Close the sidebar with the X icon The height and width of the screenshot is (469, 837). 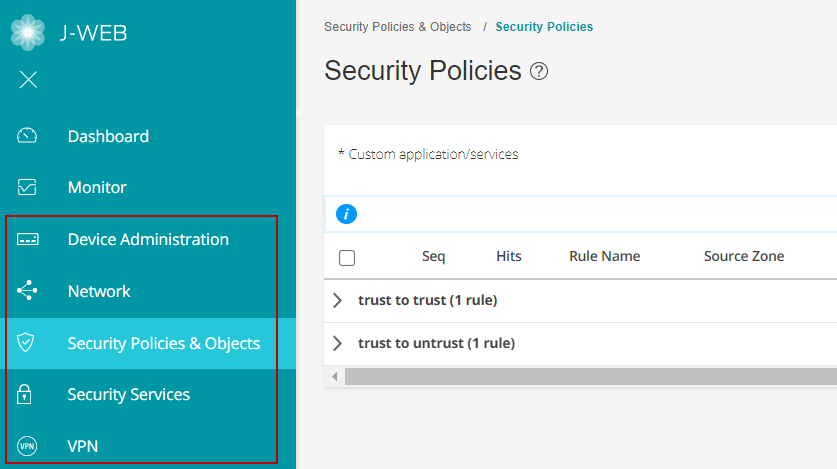pos(28,80)
